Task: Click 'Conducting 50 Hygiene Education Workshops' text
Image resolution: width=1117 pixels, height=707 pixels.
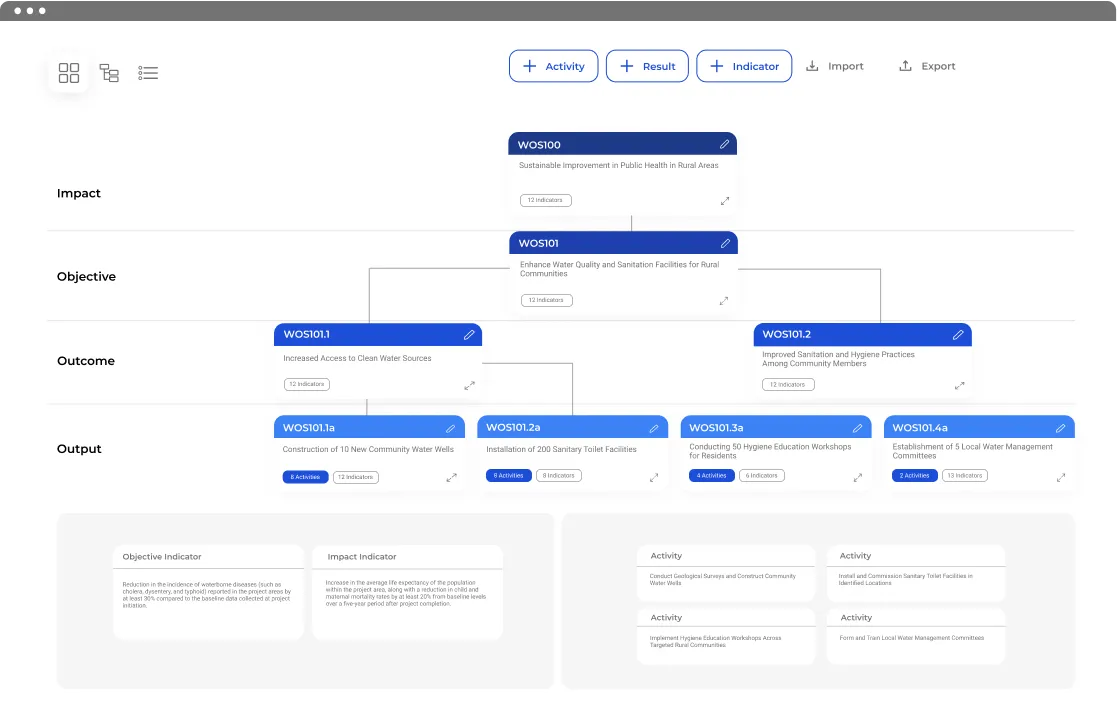Action: coord(770,451)
